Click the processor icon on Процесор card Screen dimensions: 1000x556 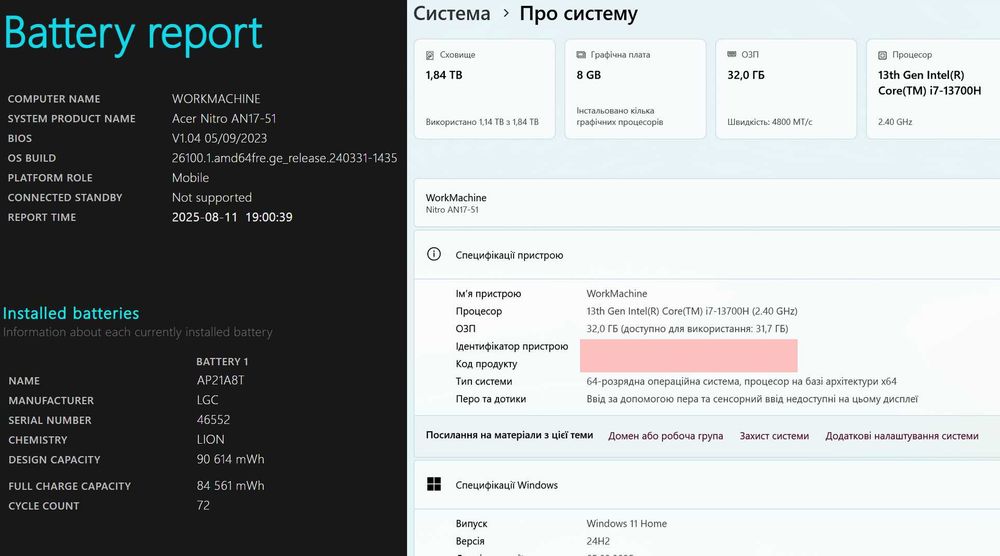[x=883, y=55]
